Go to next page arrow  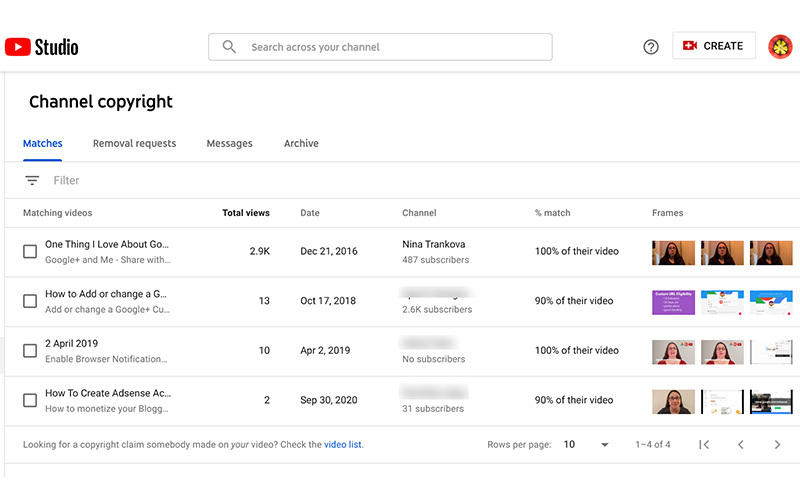[x=777, y=444]
